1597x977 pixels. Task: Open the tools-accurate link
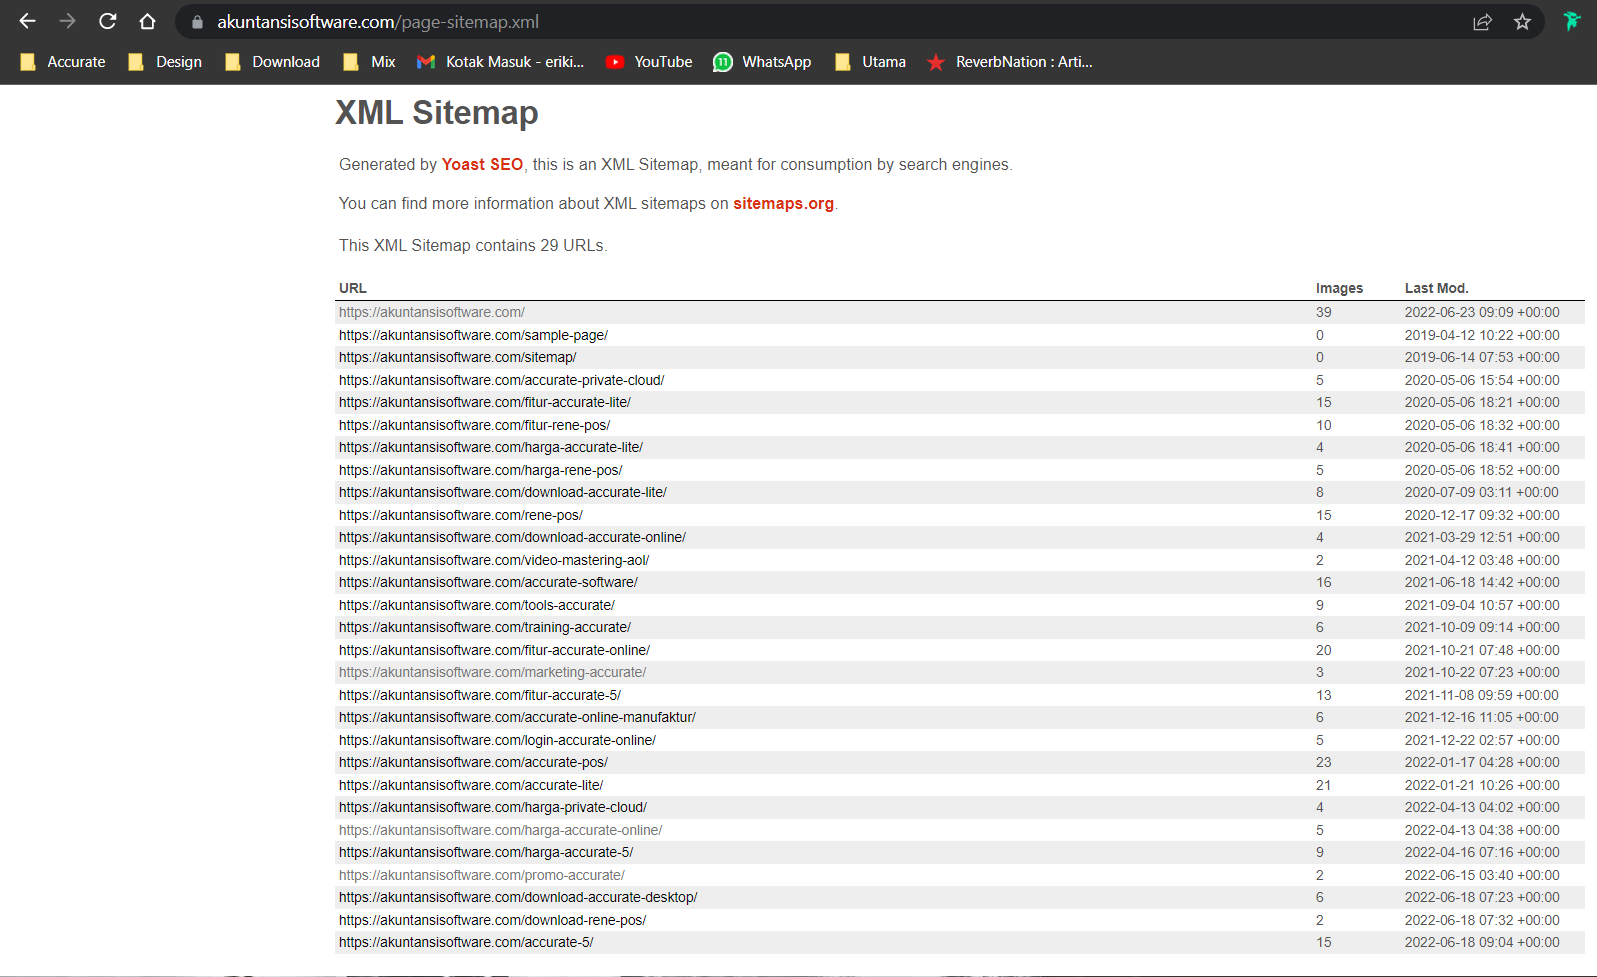point(477,606)
